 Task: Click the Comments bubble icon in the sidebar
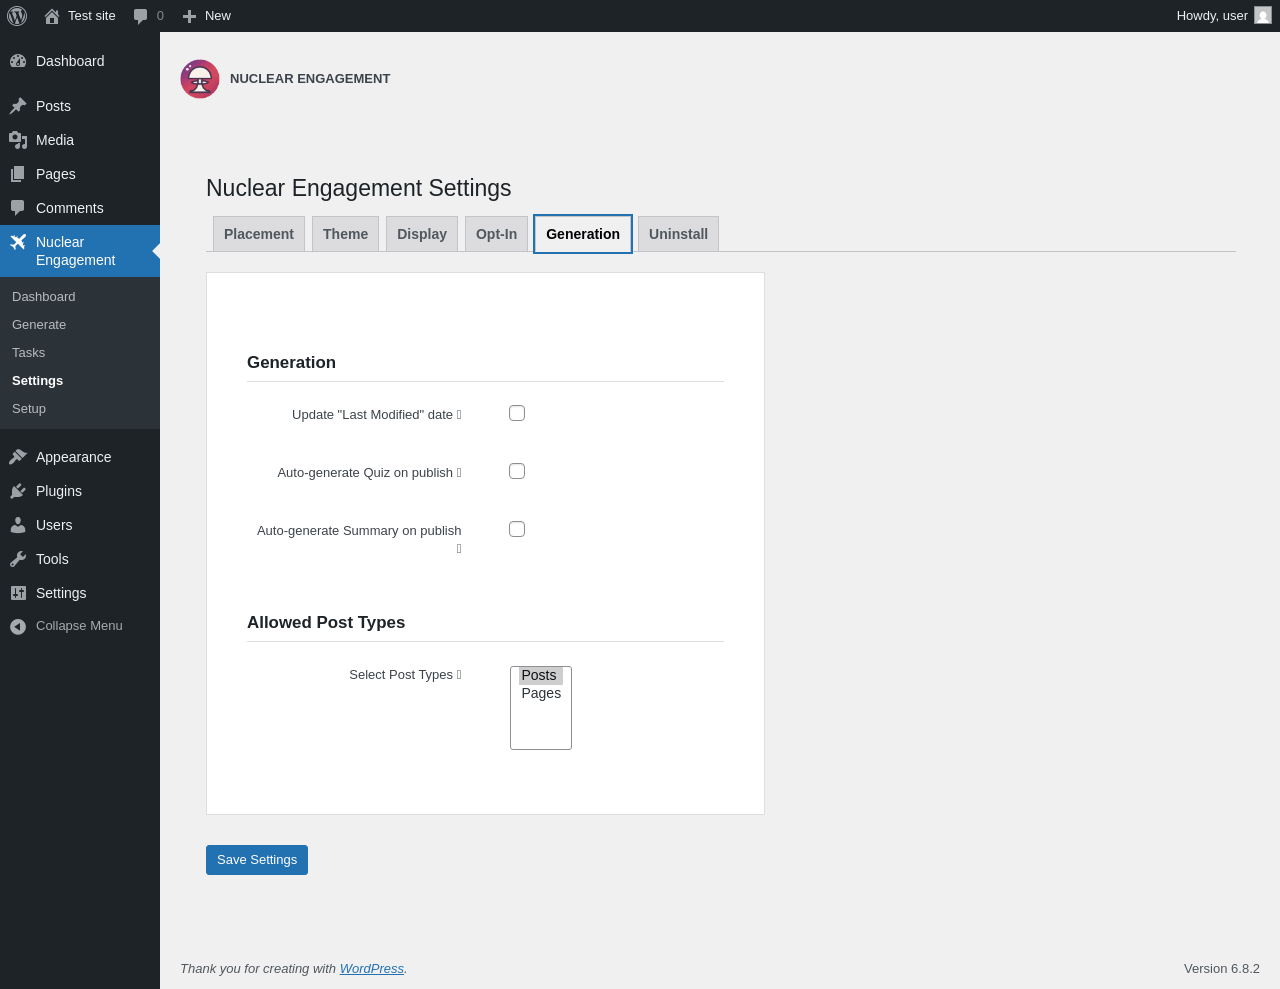tap(18, 208)
